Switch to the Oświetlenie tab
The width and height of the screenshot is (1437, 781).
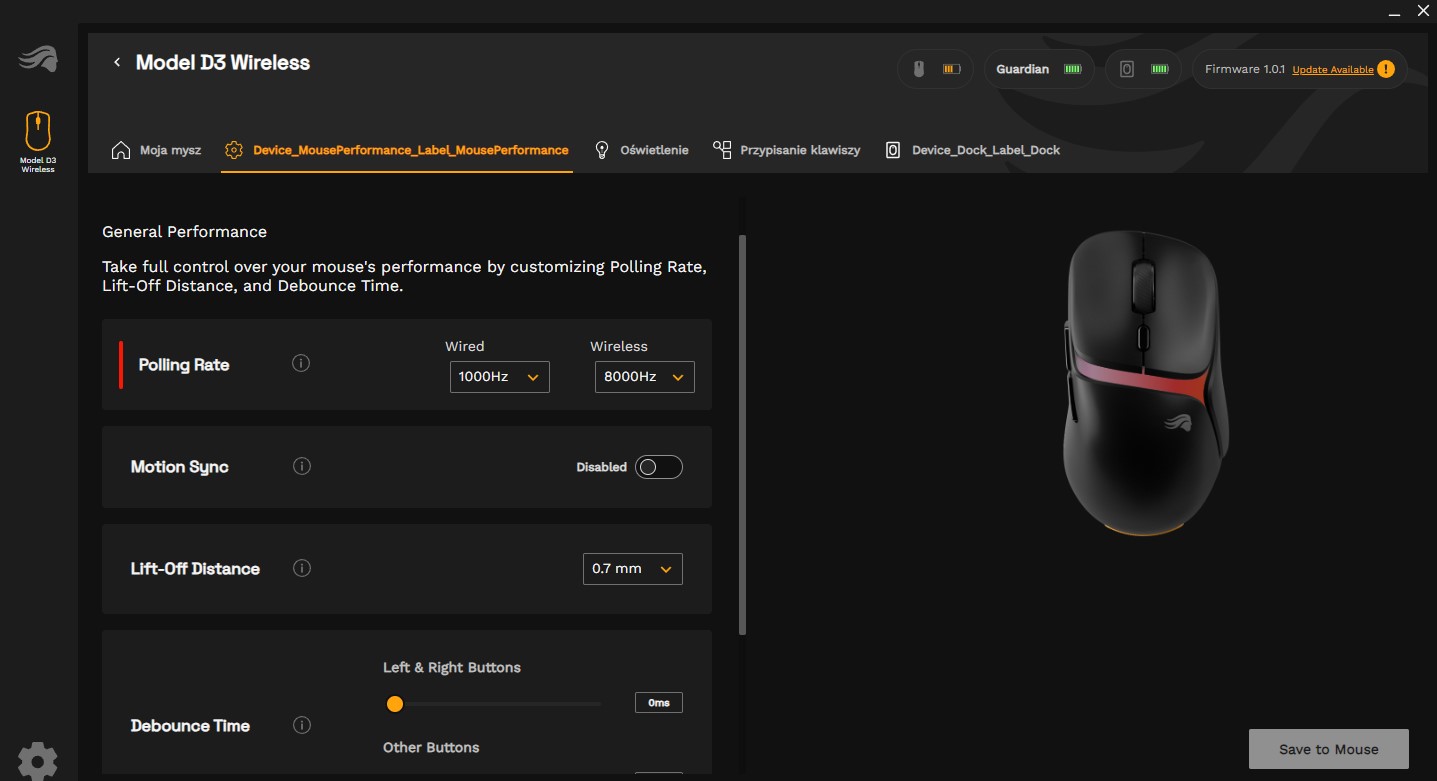point(641,150)
